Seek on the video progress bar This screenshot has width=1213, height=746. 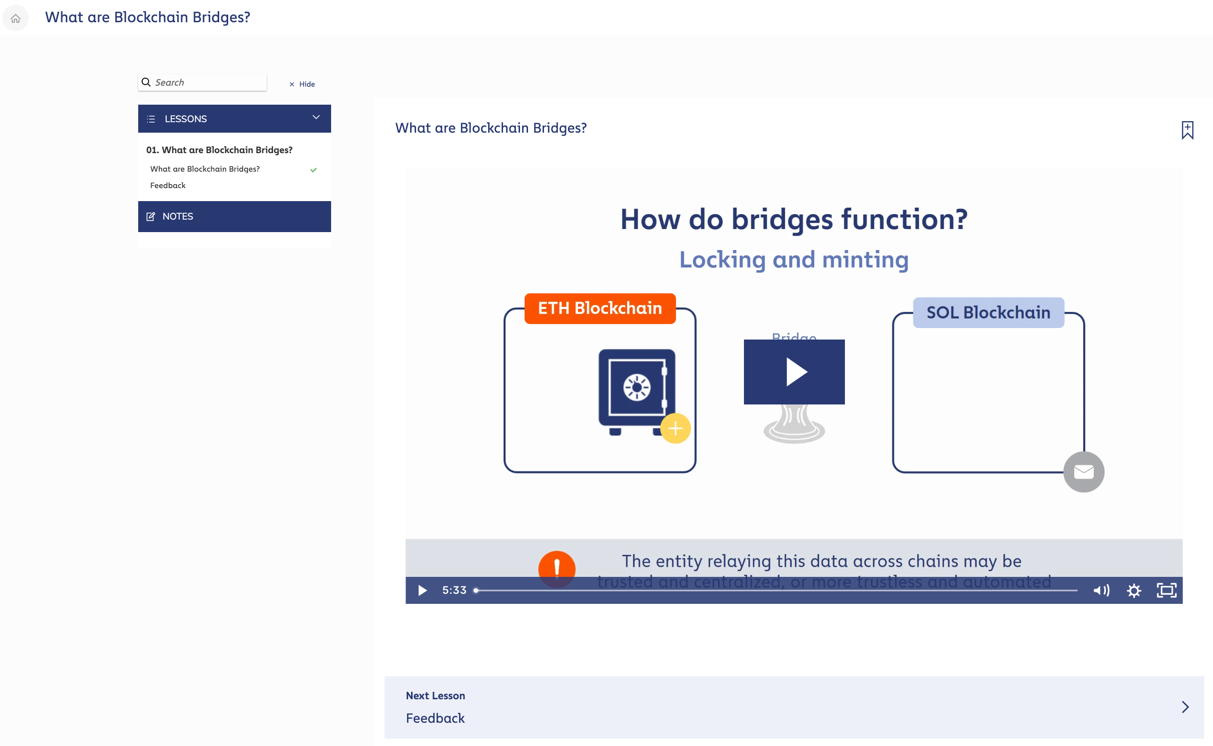click(776, 591)
